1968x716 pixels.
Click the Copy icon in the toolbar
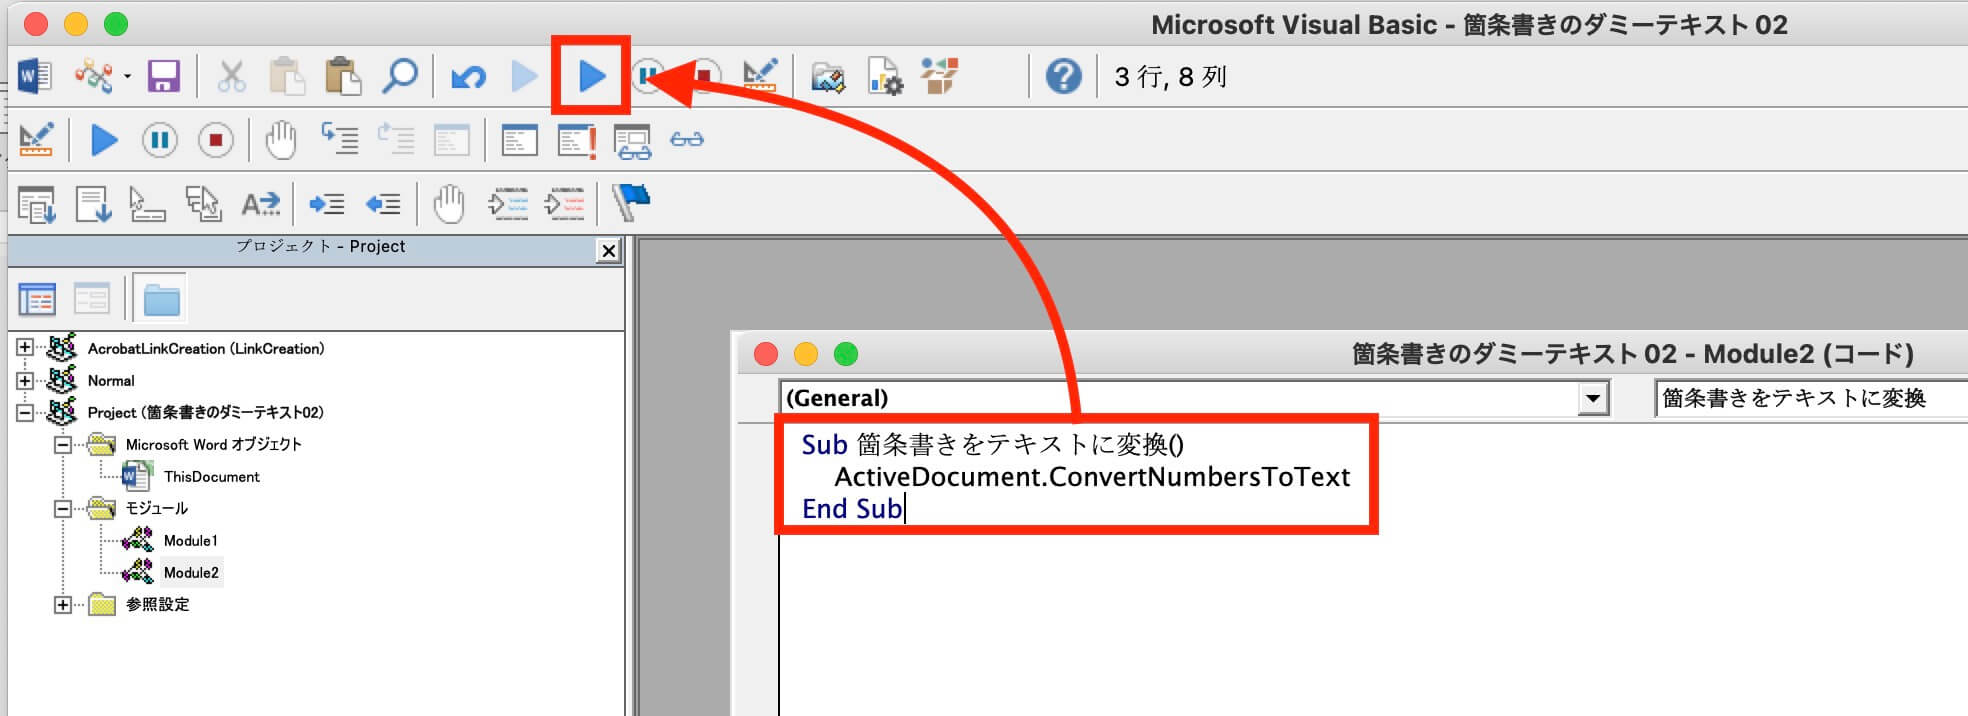tap(287, 76)
